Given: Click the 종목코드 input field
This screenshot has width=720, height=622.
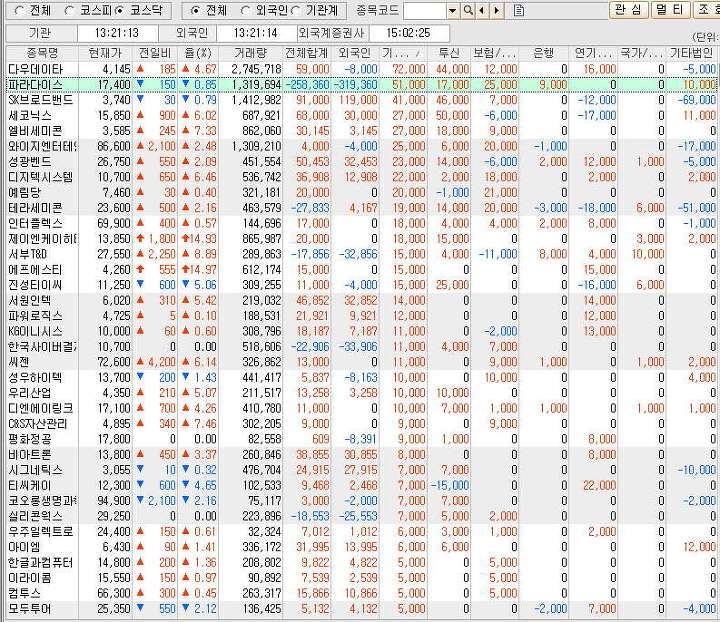Looking at the screenshot, I should click(x=425, y=10).
